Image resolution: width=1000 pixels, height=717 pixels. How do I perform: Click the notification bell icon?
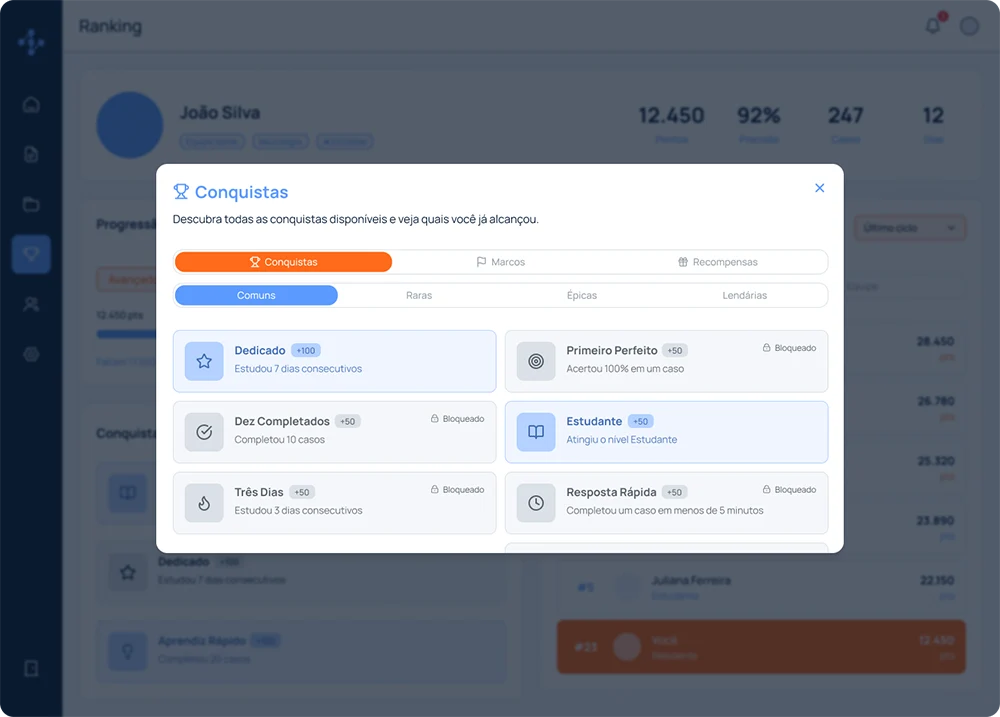[932, 26]
